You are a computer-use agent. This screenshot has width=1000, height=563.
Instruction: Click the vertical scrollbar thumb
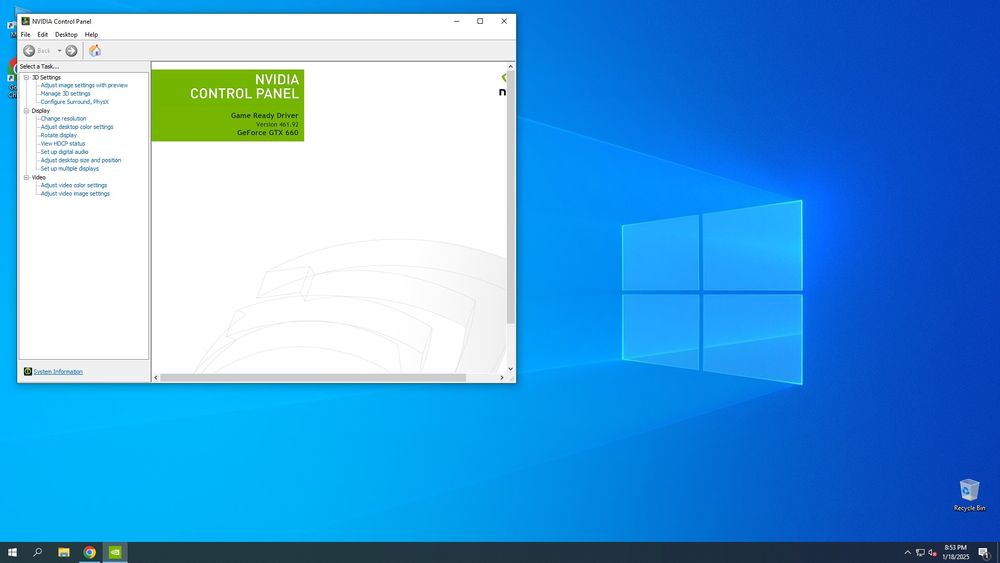point(510,198)
